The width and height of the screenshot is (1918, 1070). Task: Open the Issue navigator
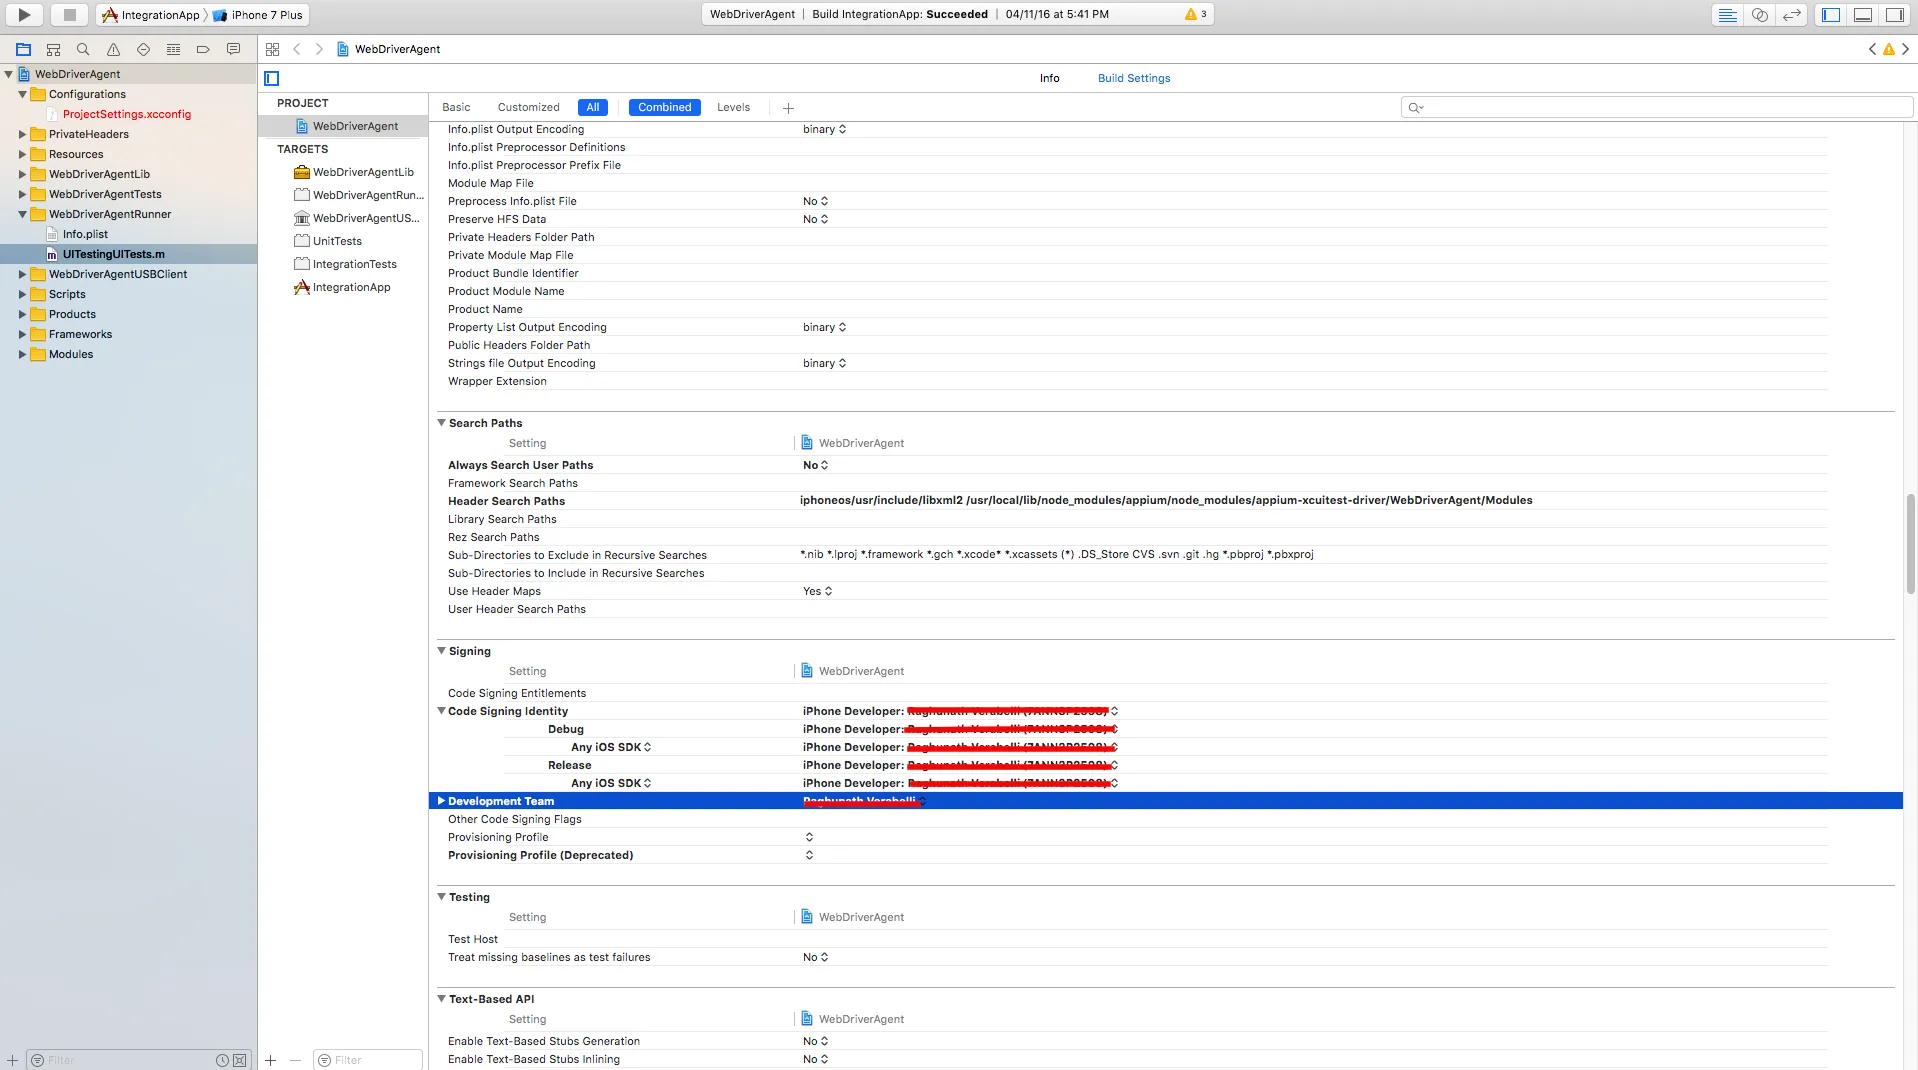click(x=113, y=49)
